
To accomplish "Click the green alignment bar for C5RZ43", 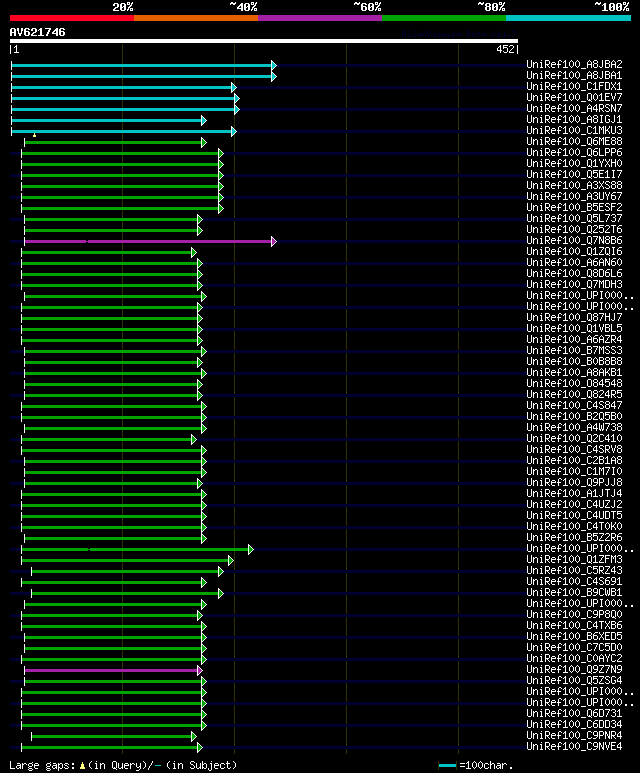I will point(126,571).
